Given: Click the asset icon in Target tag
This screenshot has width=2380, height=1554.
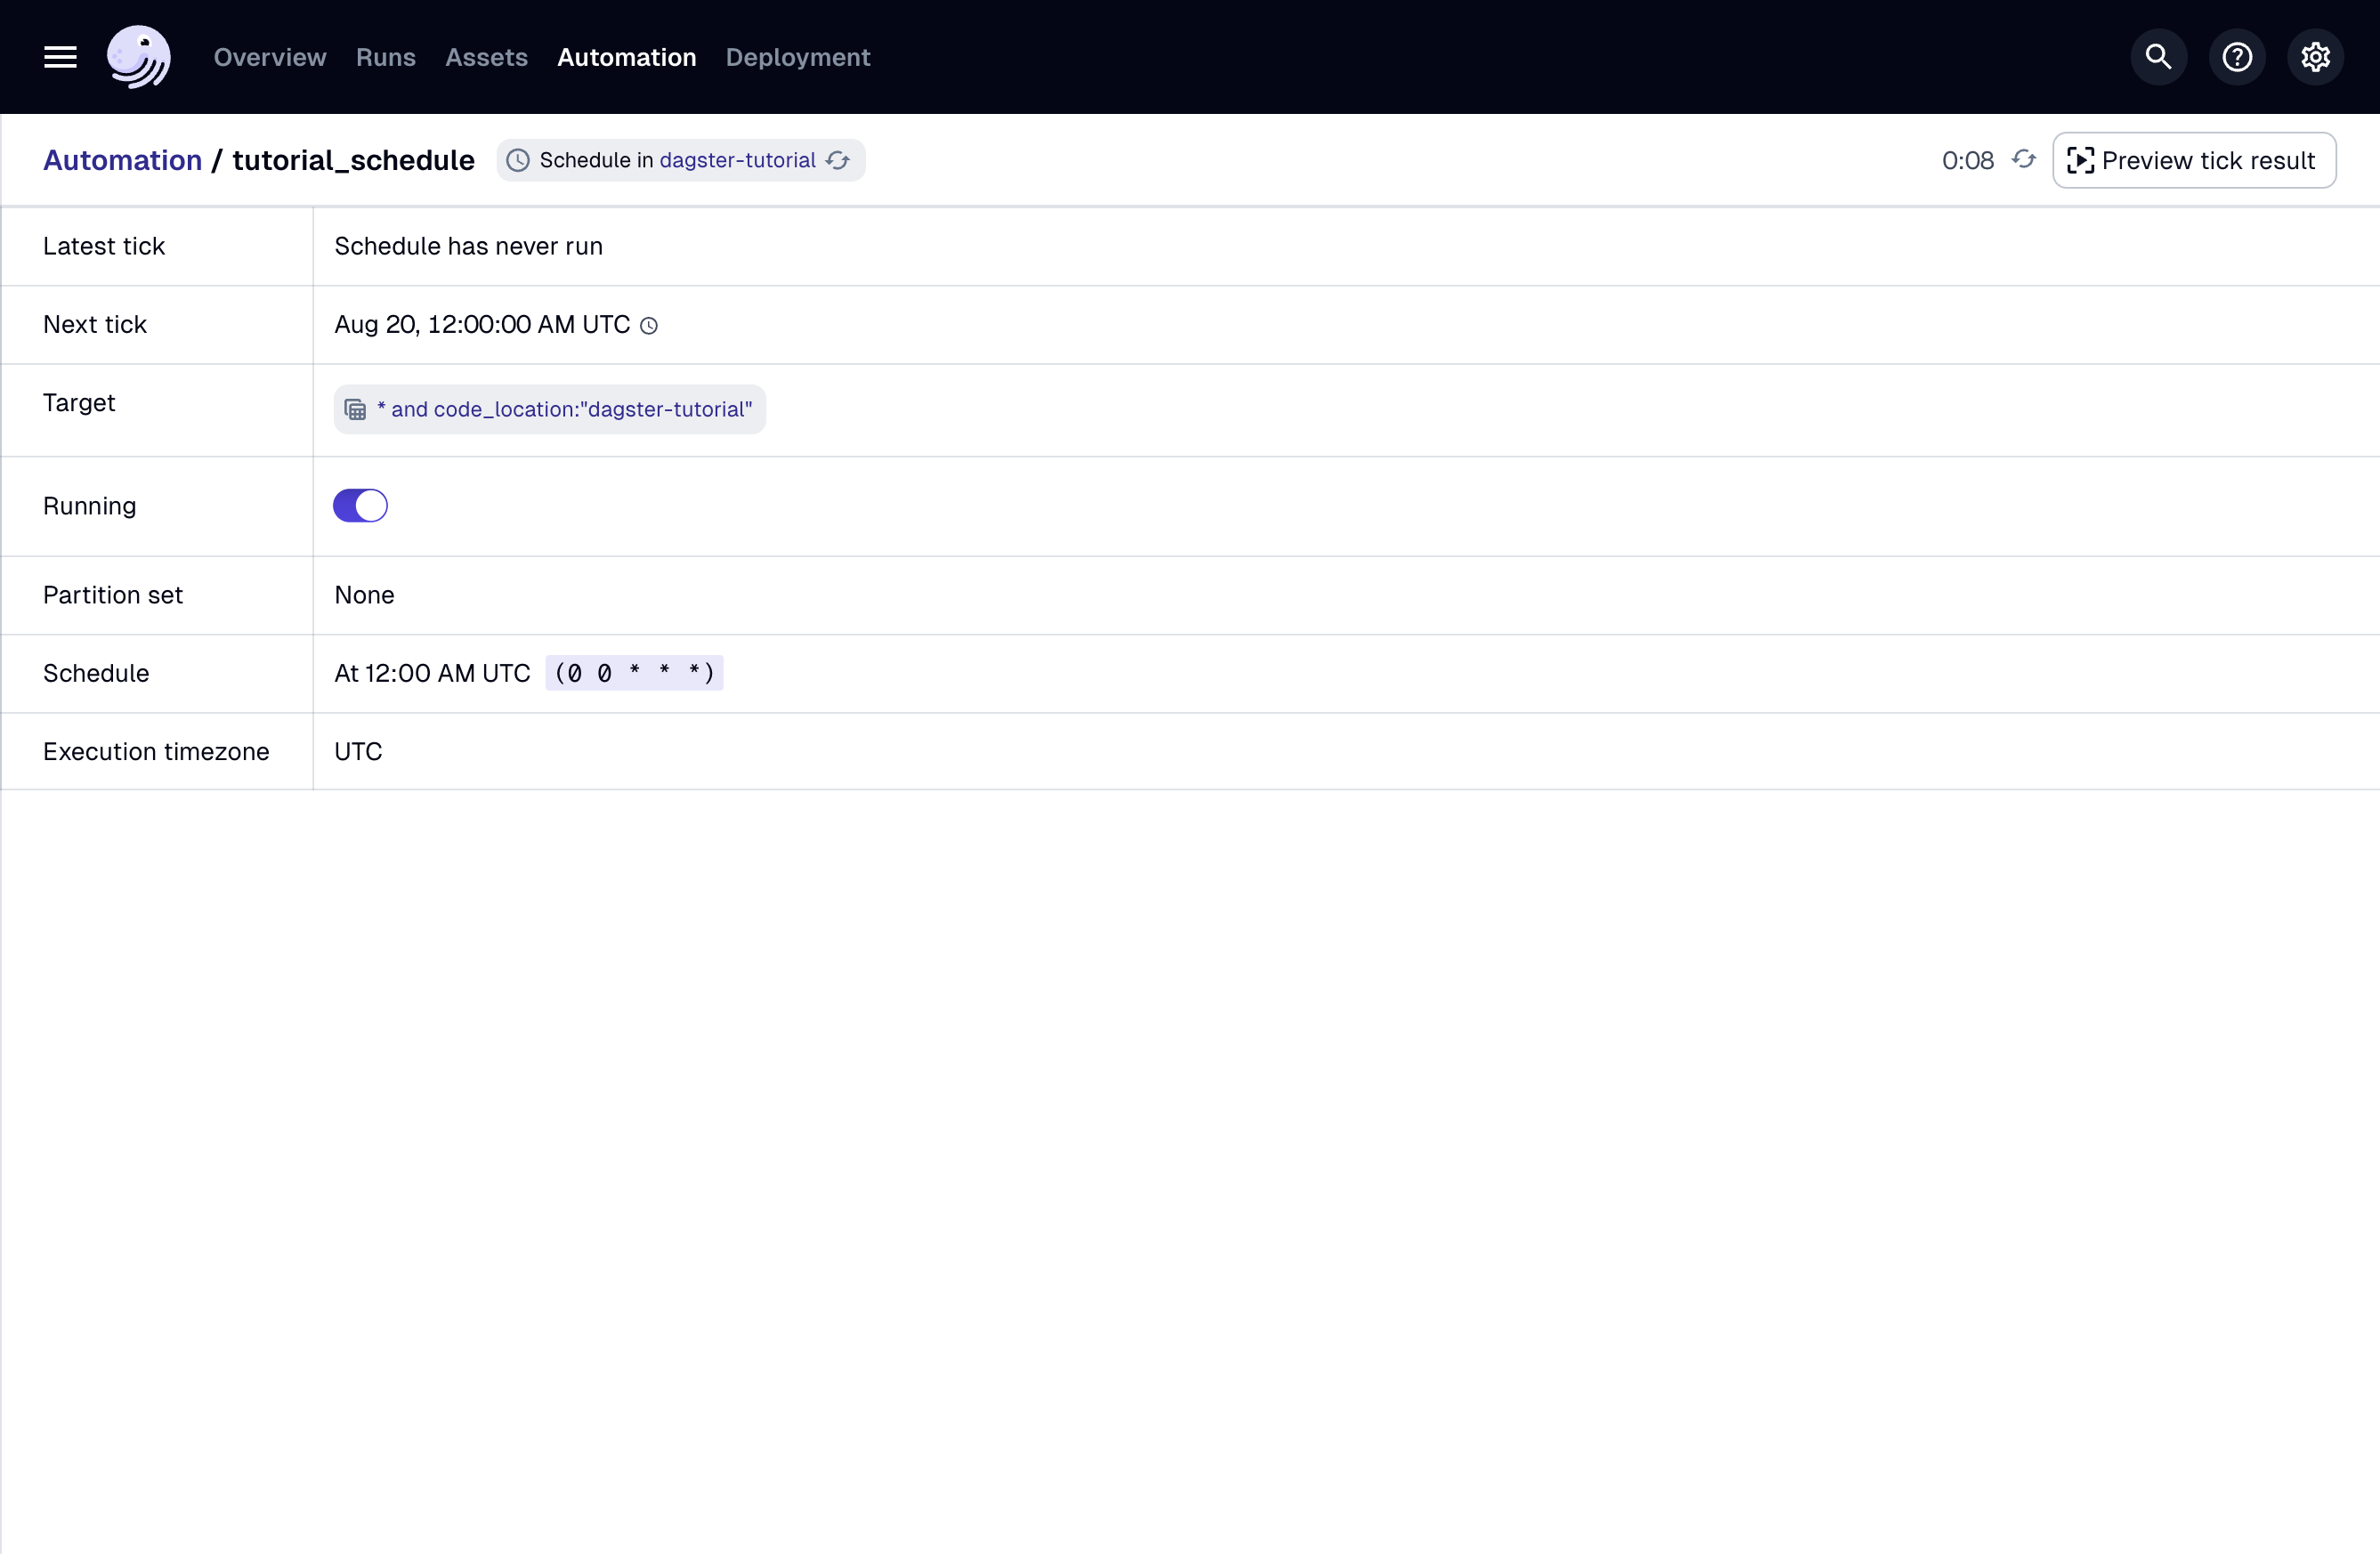Looking at the screenshot, I should (355, 410).
